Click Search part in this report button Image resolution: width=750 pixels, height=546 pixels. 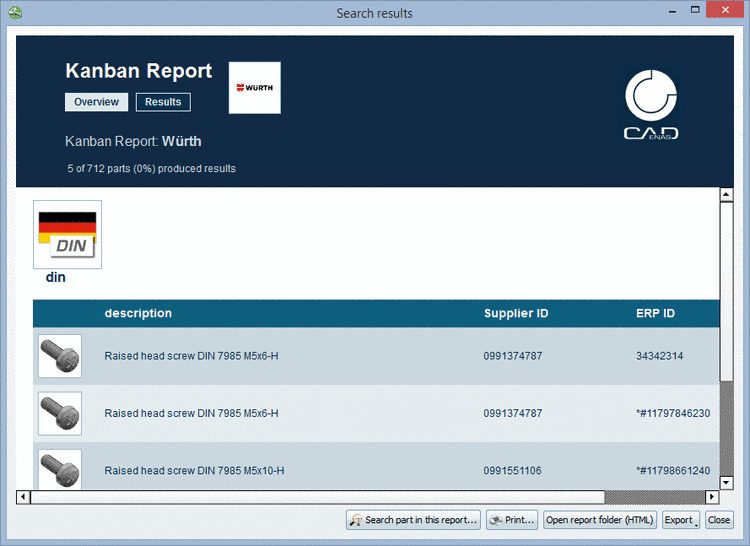413,520
